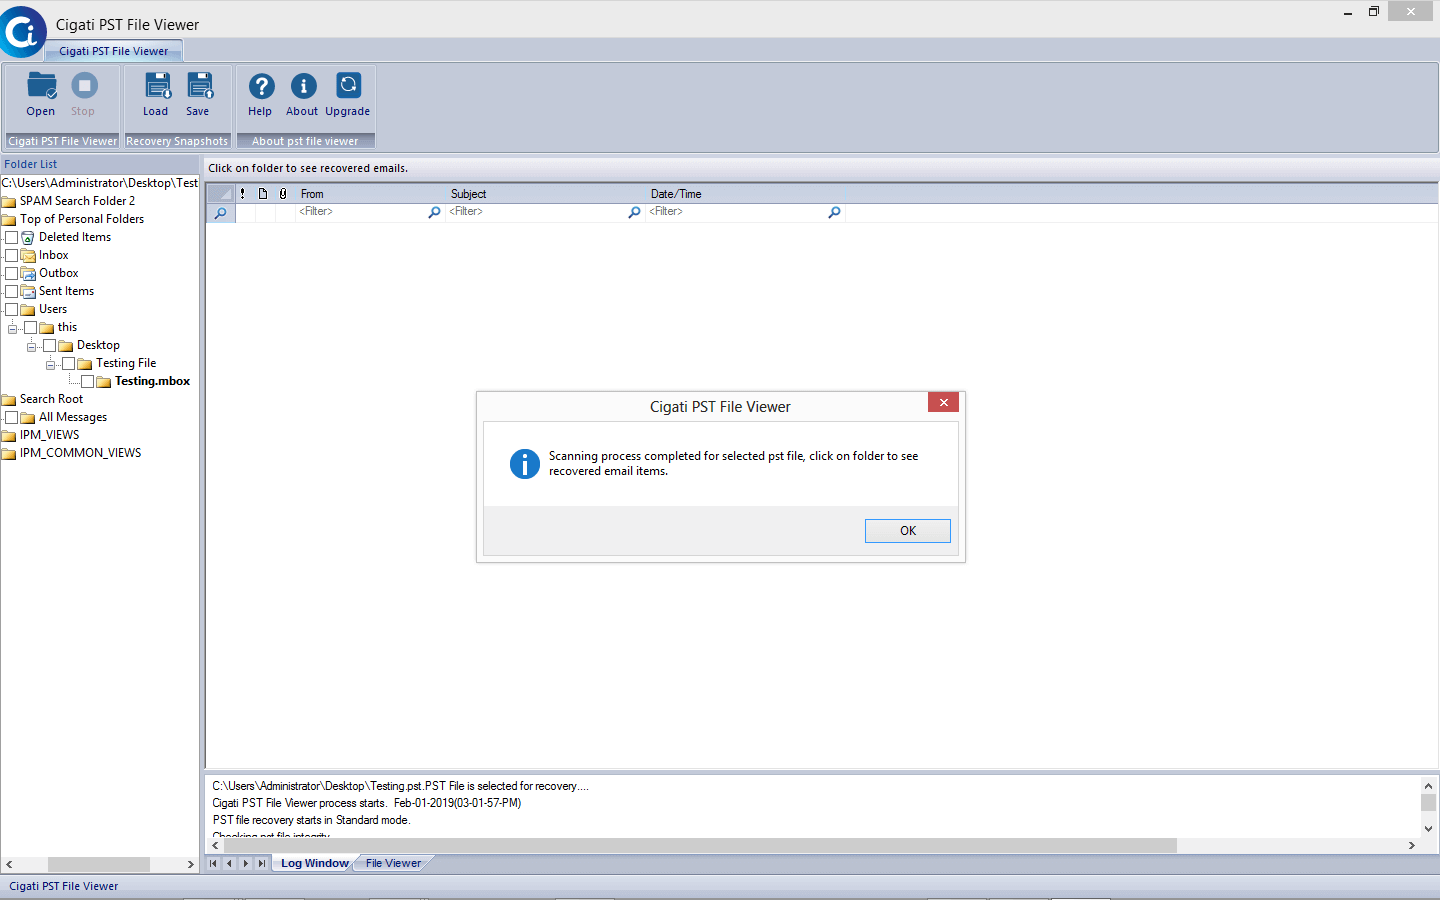Check the Outbox folder checkbox
Image resolution: width=1440 pixels, height=900 pixels.
(12, 273)
